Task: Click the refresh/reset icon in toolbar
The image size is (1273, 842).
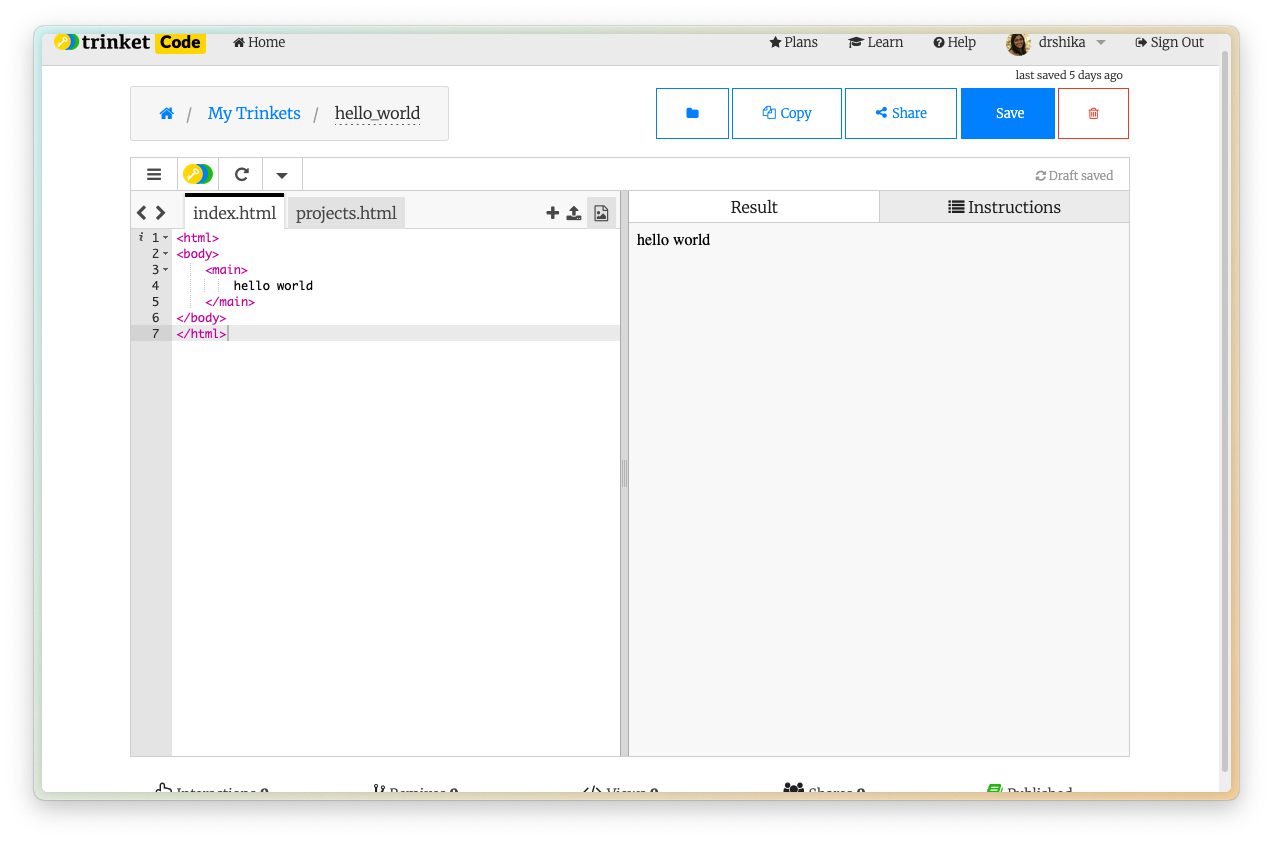Action: 241,174
